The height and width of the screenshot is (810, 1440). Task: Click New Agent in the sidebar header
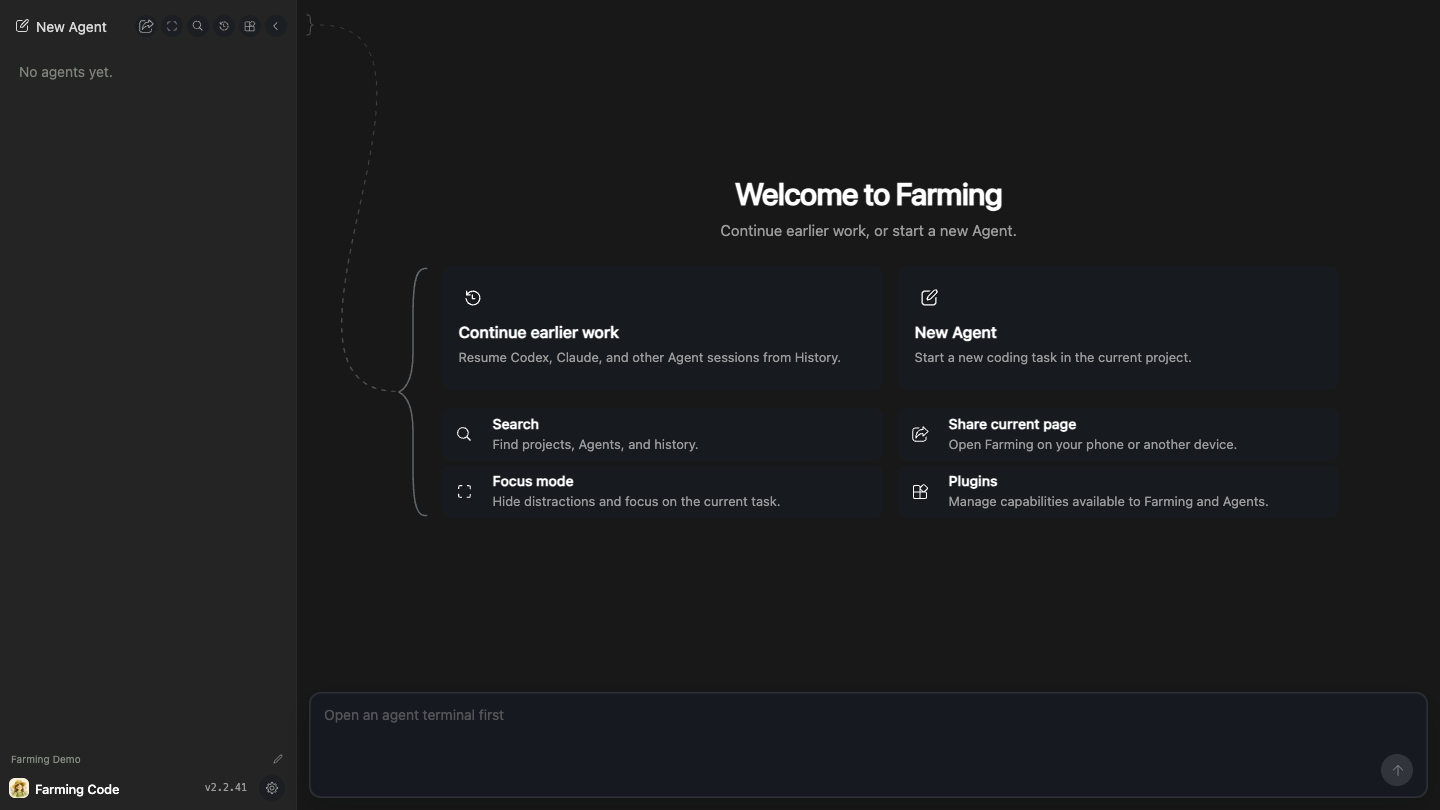point(61,27)
